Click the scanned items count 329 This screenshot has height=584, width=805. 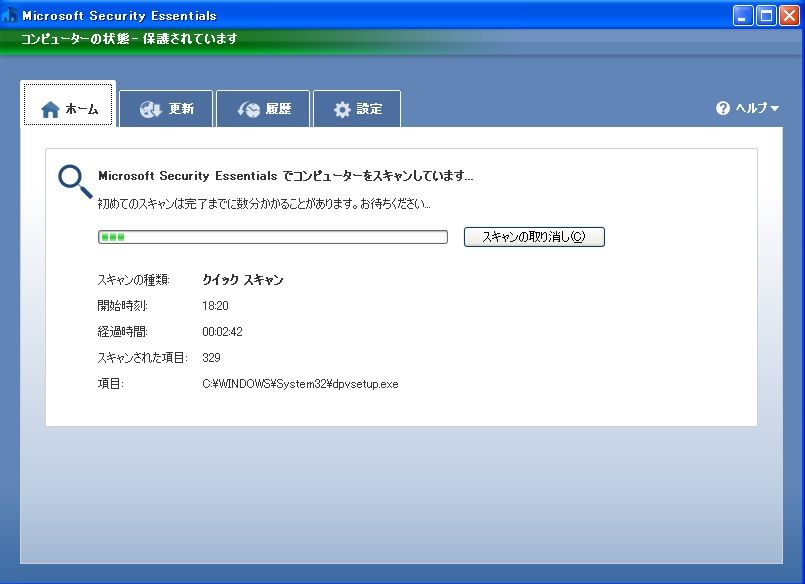pos(211,358)
